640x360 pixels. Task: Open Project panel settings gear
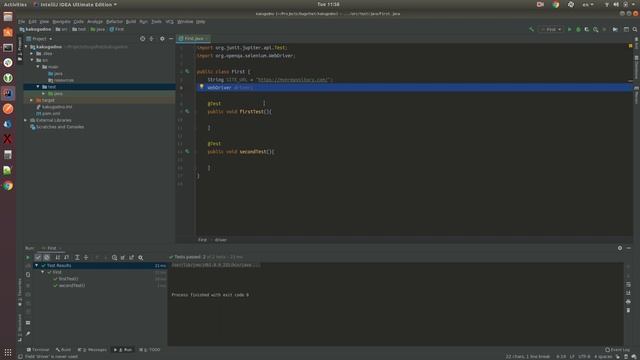coord(162,39)
